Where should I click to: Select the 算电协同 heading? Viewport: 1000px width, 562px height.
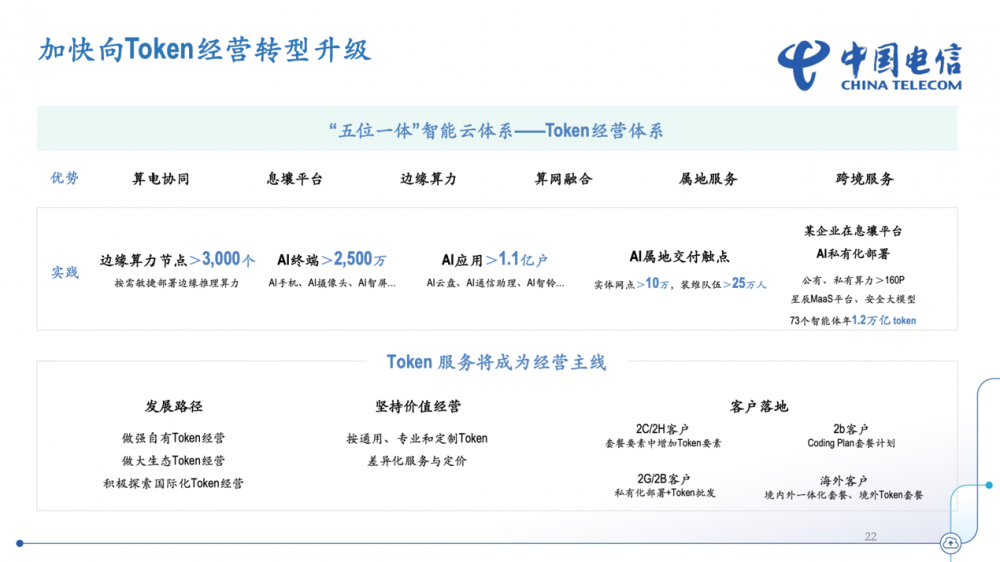[x=161, y=179]
